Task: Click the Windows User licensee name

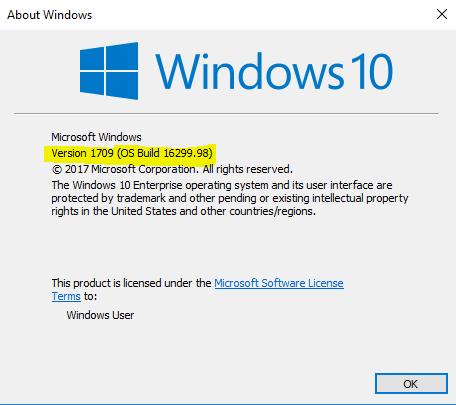Action: 100,315
